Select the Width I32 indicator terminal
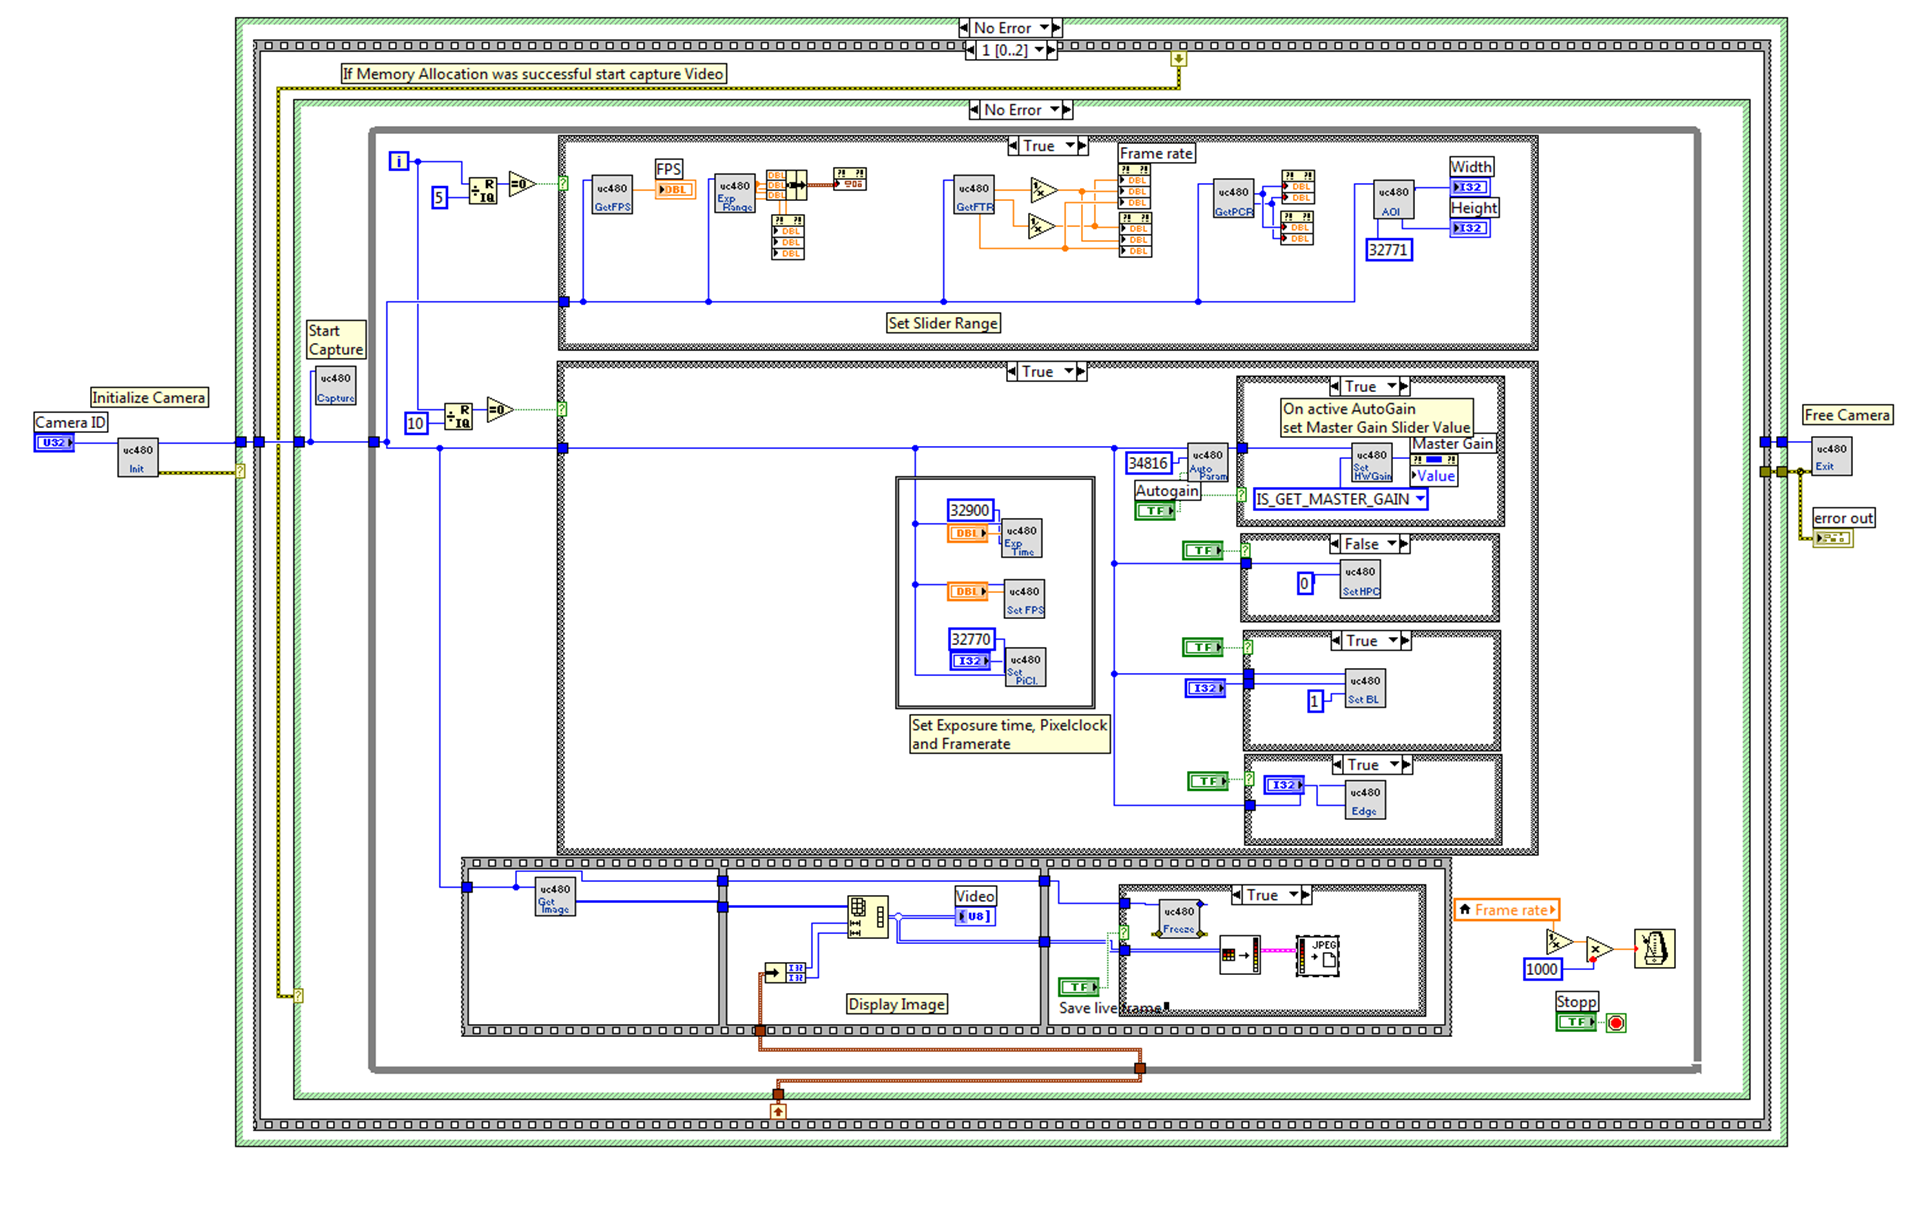The image size is (1916, 1205). [1469, 187]
